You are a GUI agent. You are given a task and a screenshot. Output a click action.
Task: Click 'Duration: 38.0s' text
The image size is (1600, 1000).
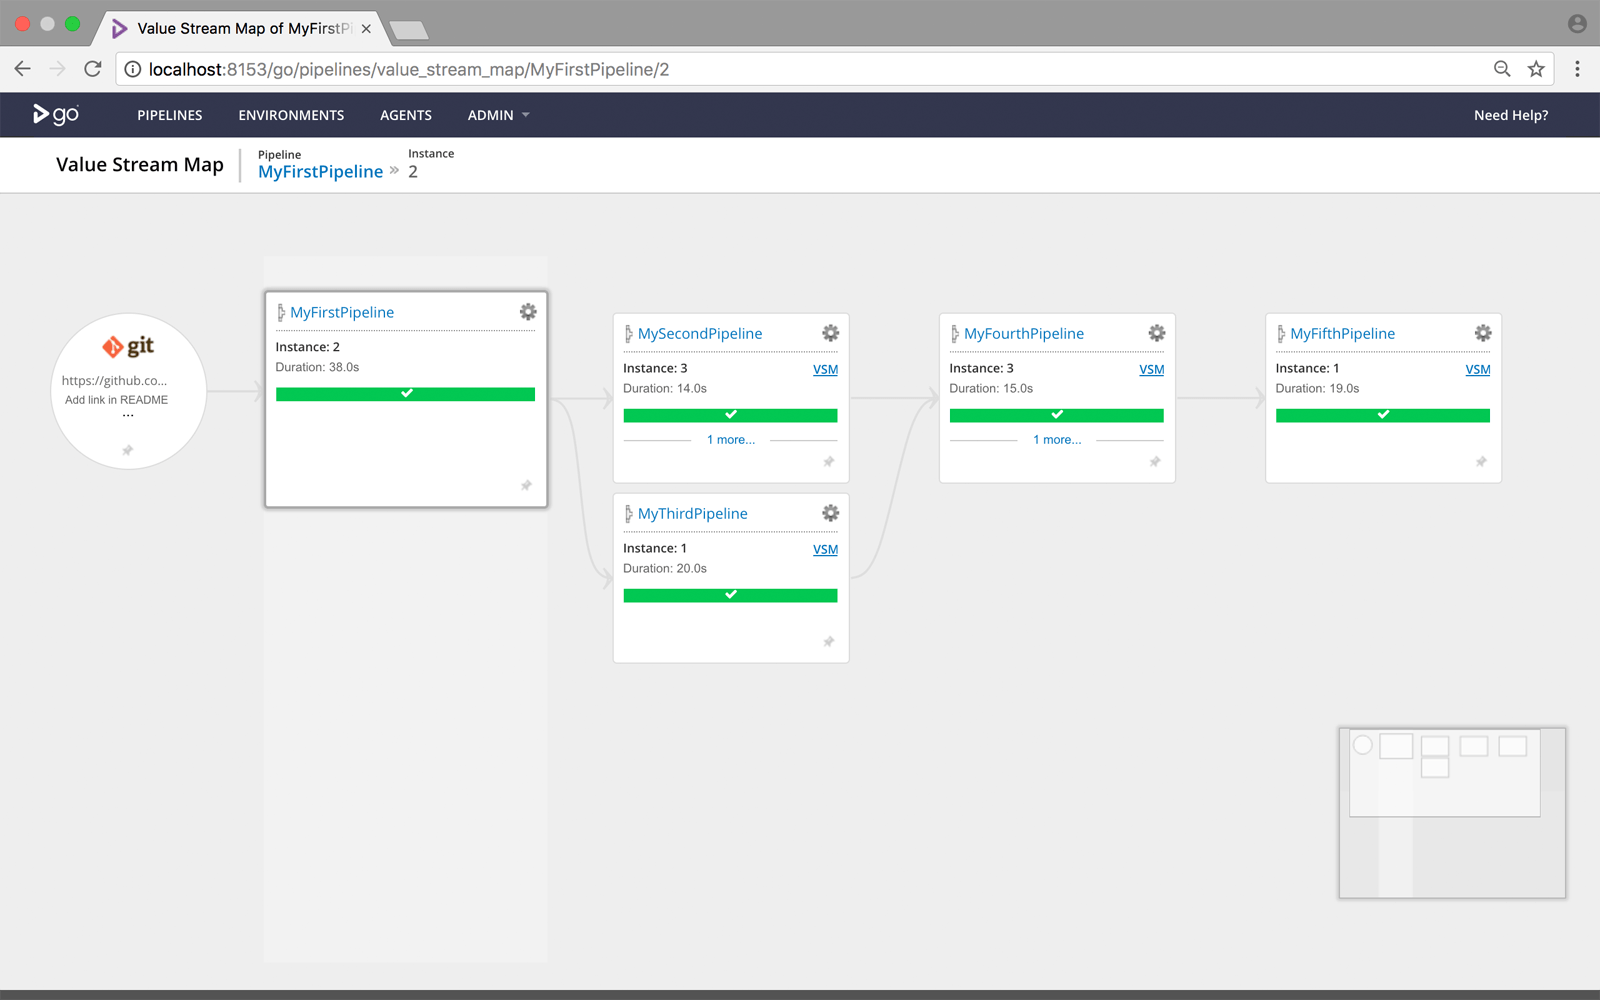317,367
